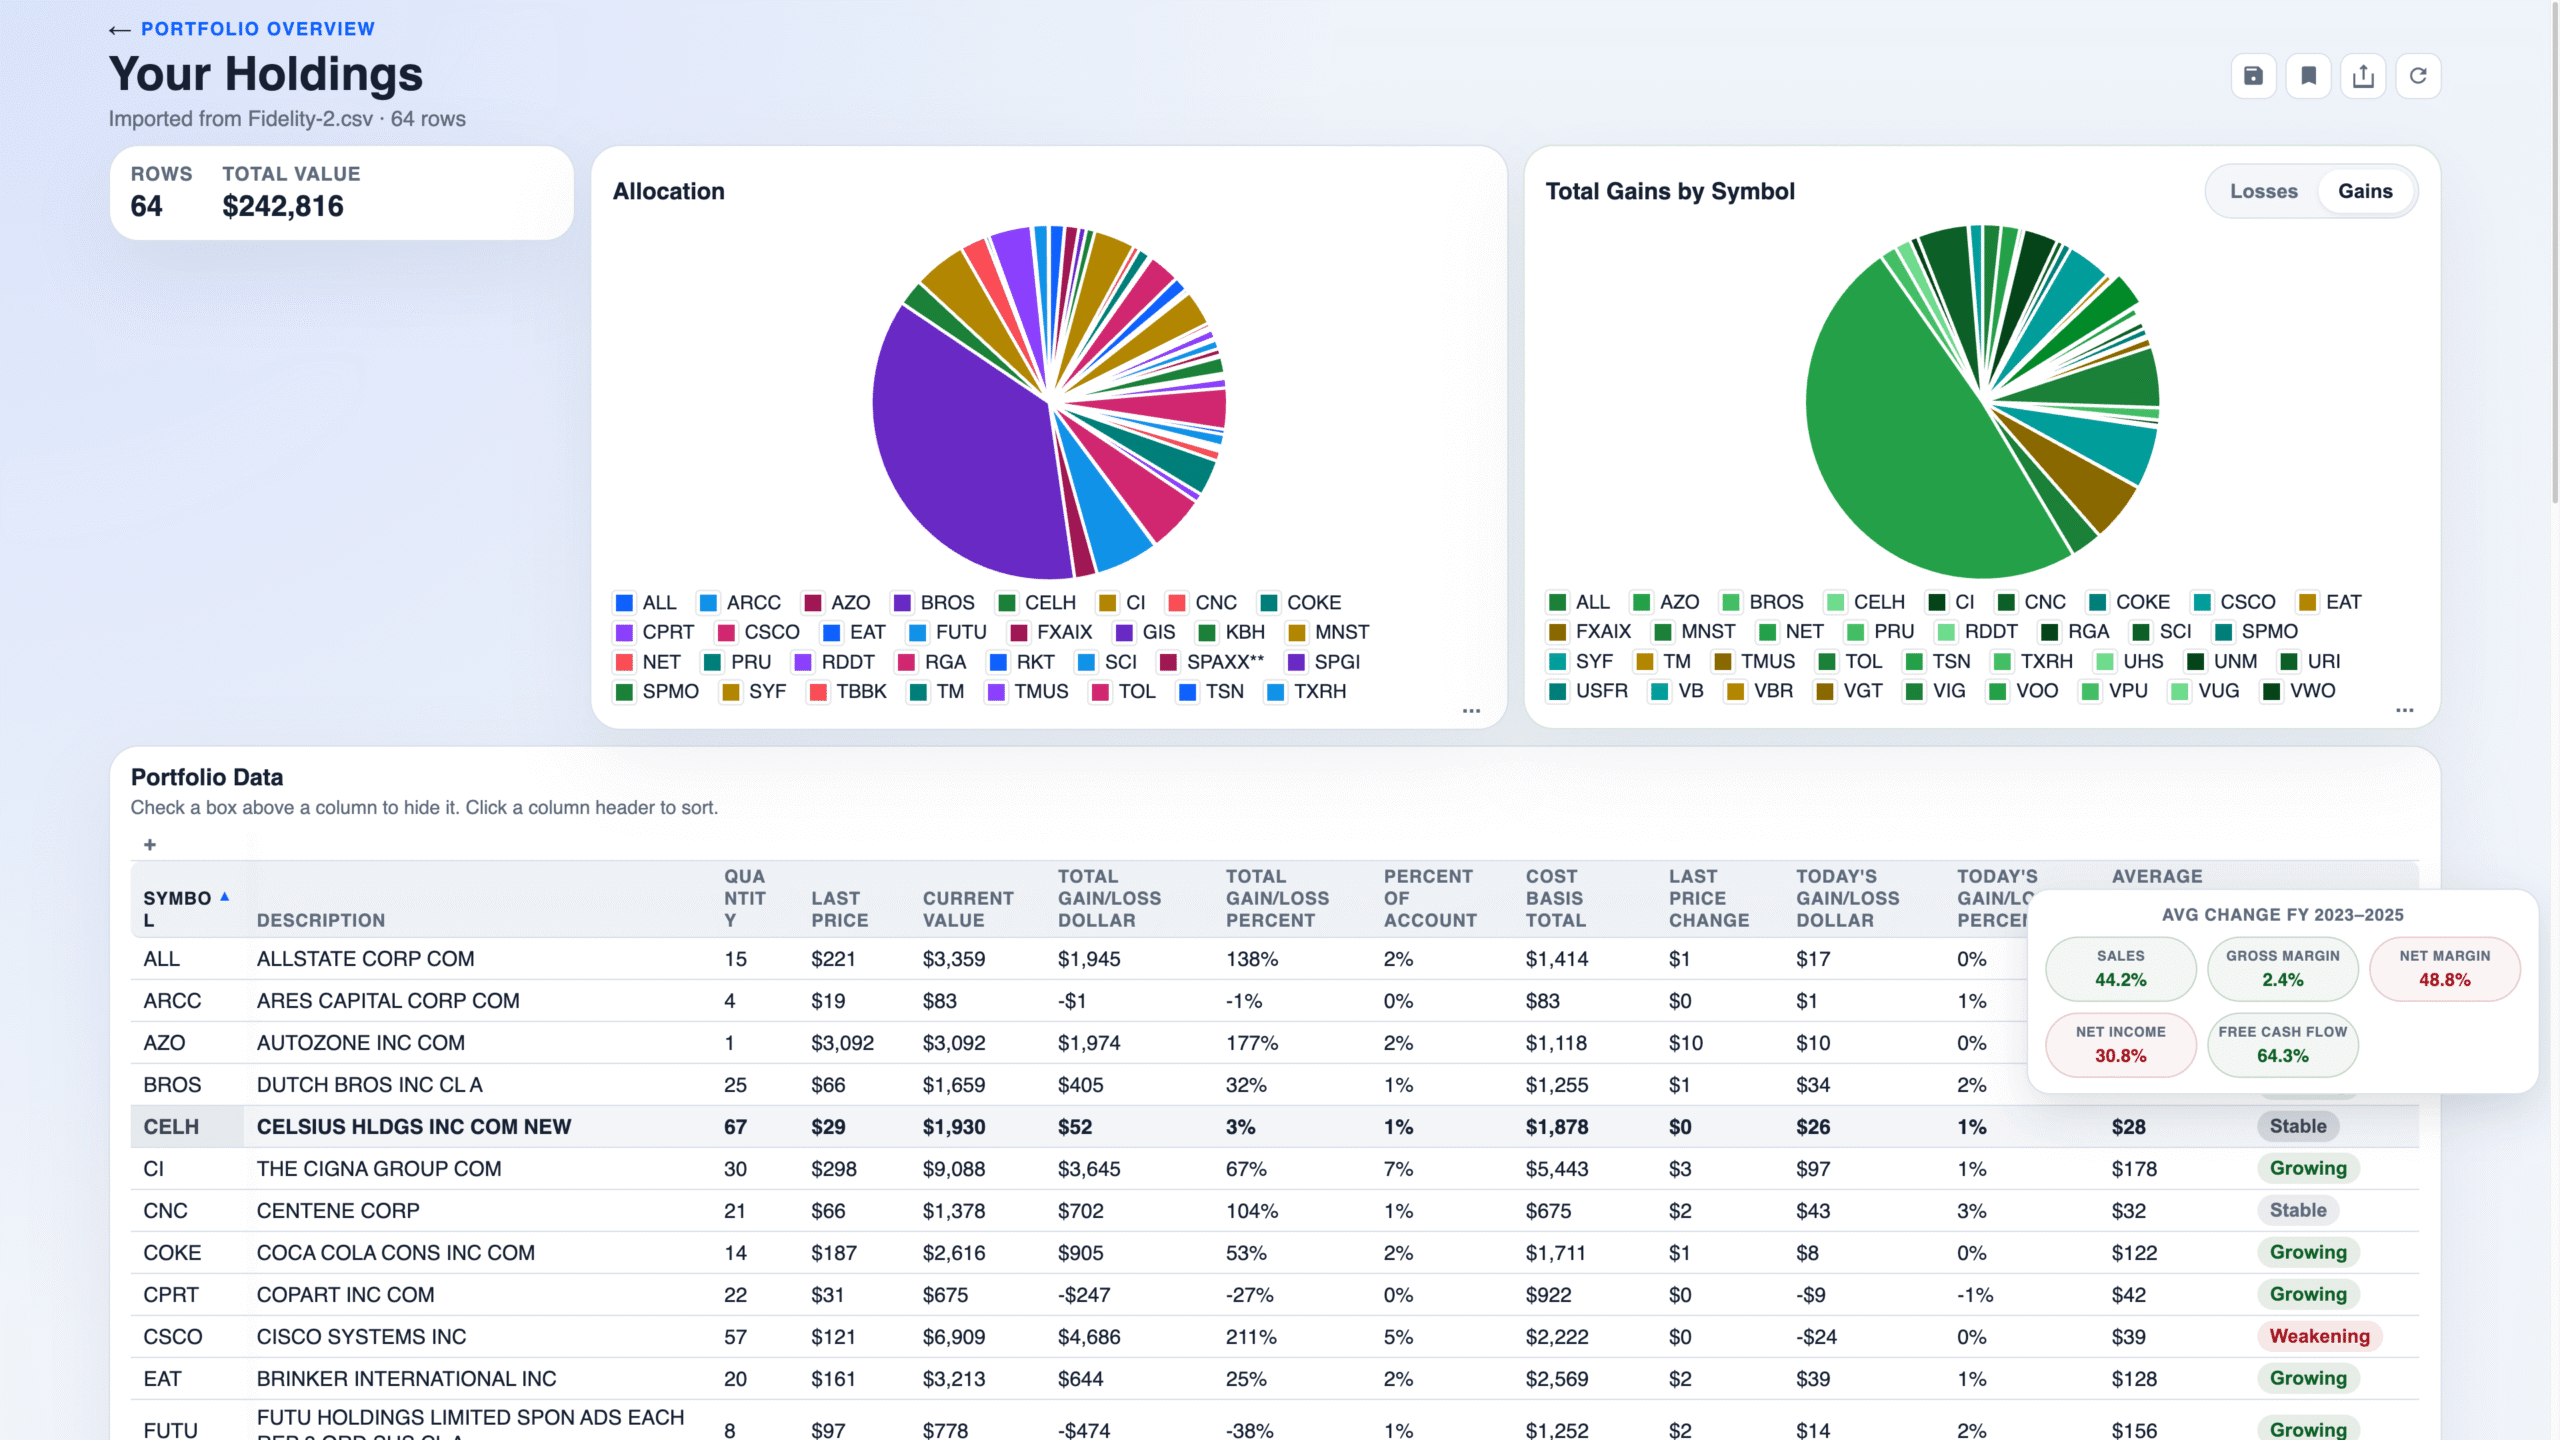Toggle the ALL legend swatch in Allocation
This screenshot has height=1440, width=2560.
(624, 603)
